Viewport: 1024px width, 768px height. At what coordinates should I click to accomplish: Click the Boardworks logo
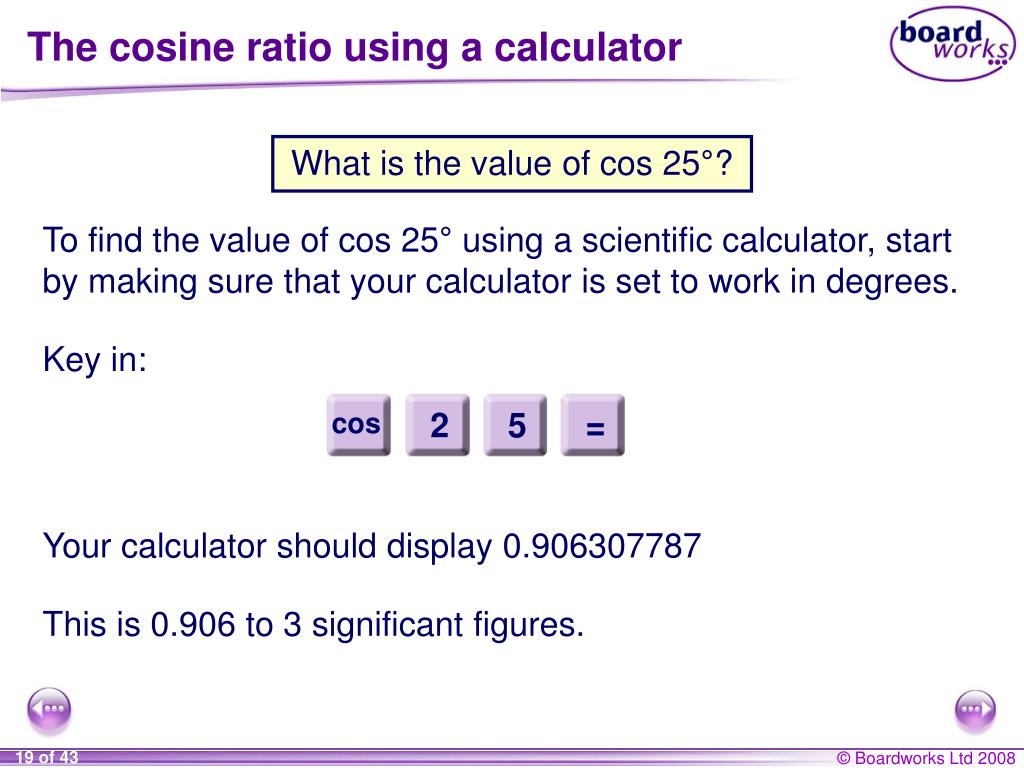[953, 43]
